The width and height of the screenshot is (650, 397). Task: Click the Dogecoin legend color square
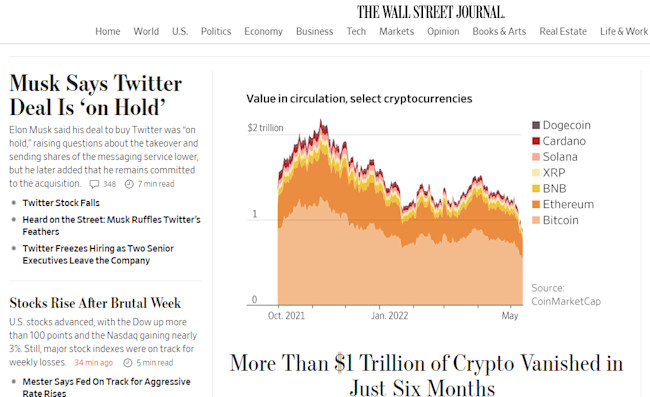click(x=536, y=125)
